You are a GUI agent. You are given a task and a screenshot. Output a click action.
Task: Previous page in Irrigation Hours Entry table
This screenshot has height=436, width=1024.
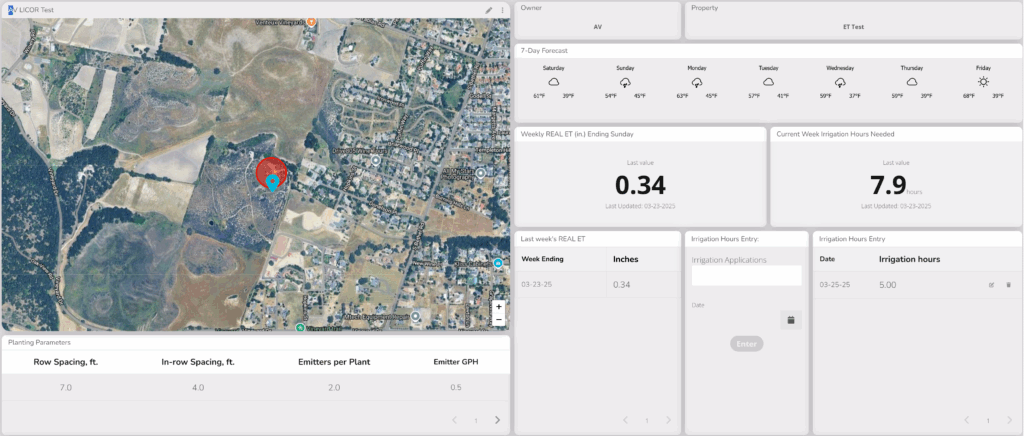pyautogui.click(x=966, y=421)
